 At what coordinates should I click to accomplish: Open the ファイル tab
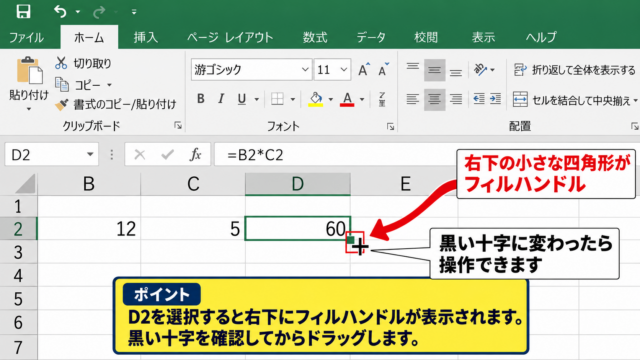tap(27, 38)
